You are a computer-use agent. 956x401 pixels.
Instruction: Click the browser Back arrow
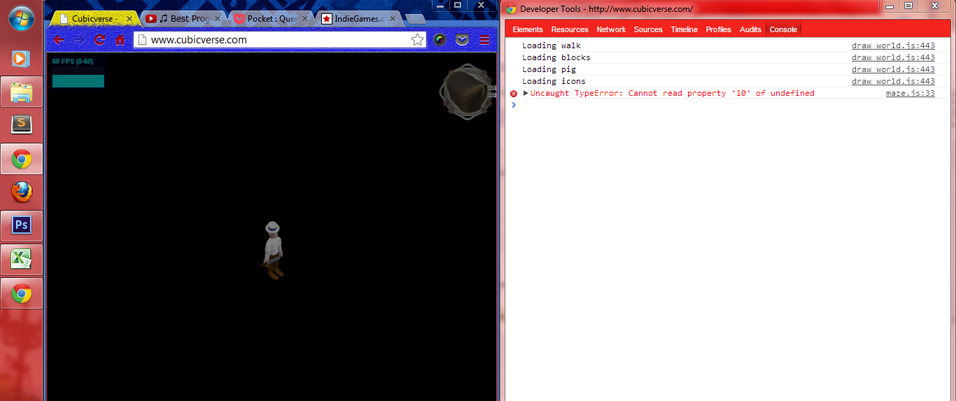pos(59,40)
